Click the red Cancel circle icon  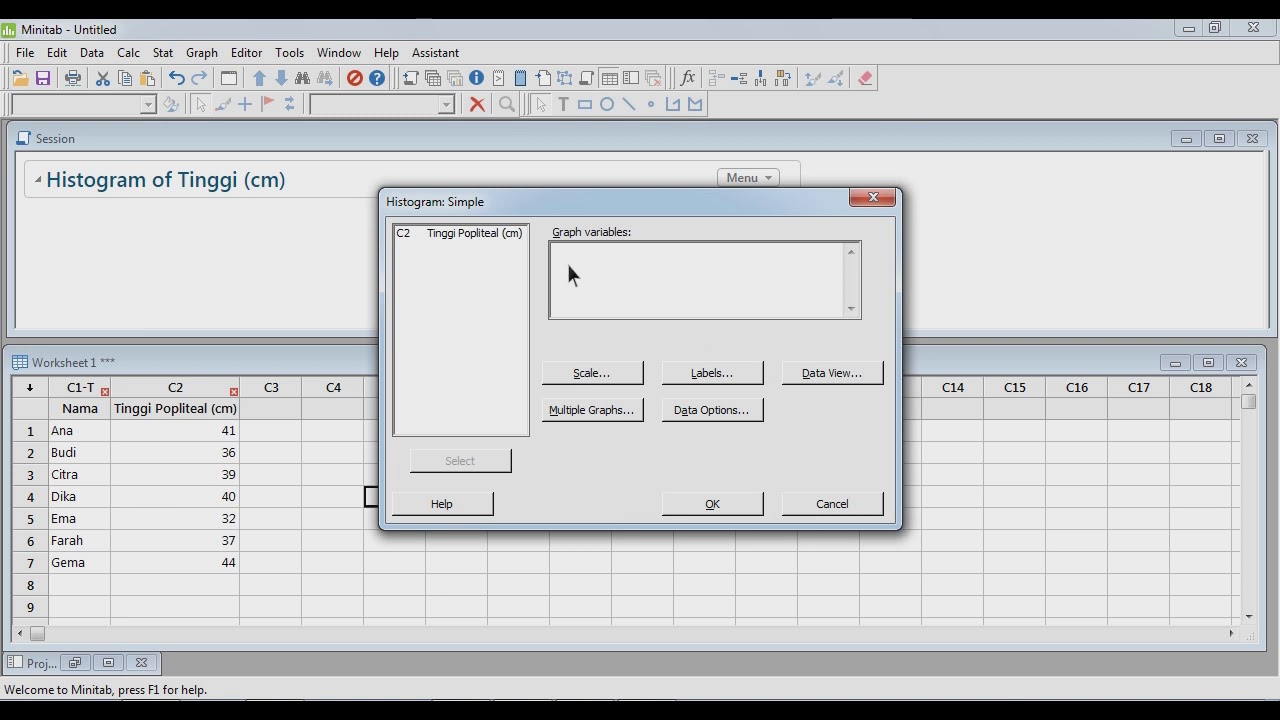click(355, 78)
